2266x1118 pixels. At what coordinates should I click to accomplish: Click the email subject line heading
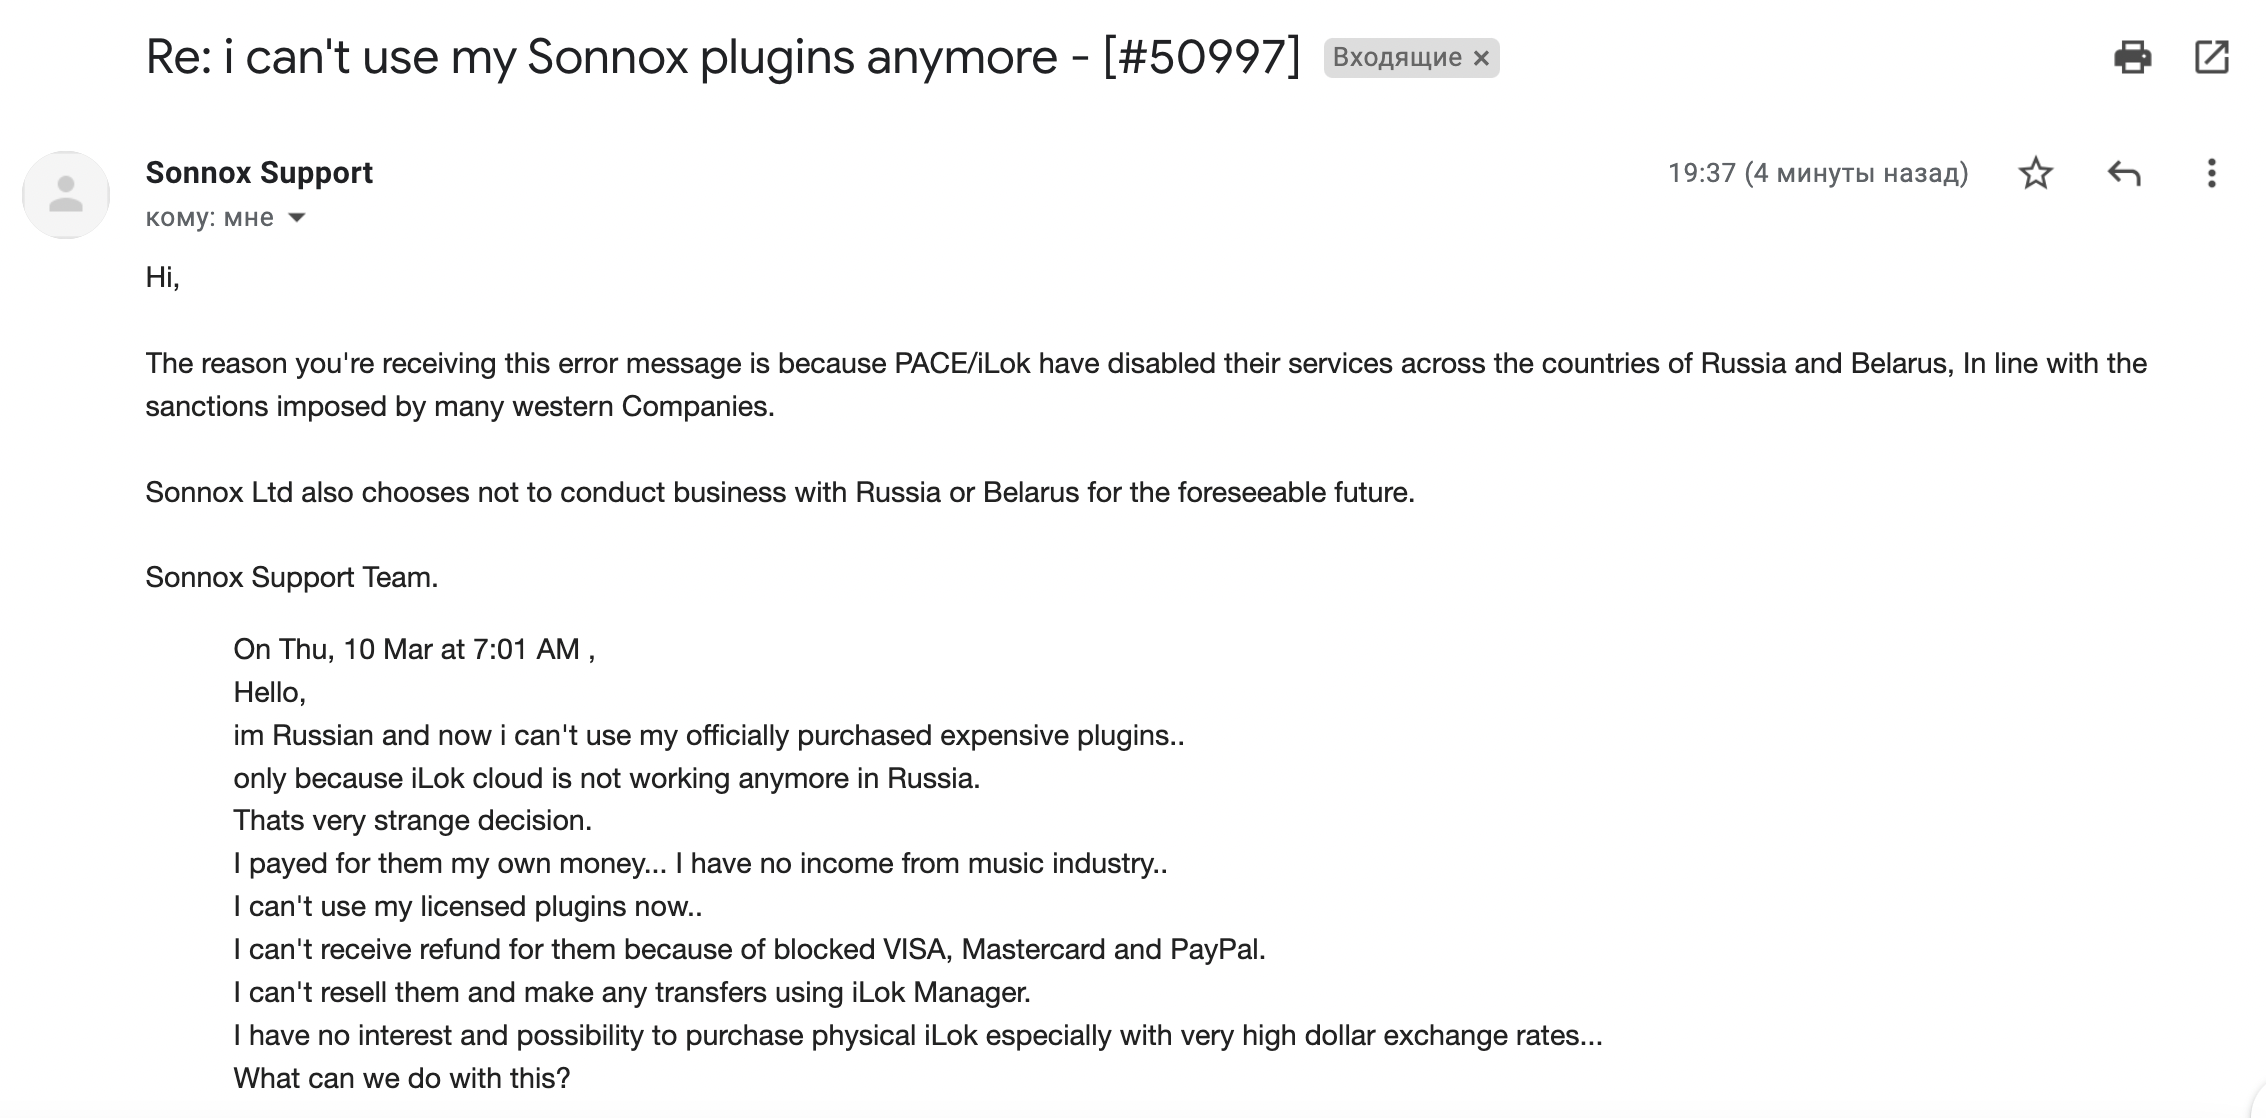coord(722,57)
